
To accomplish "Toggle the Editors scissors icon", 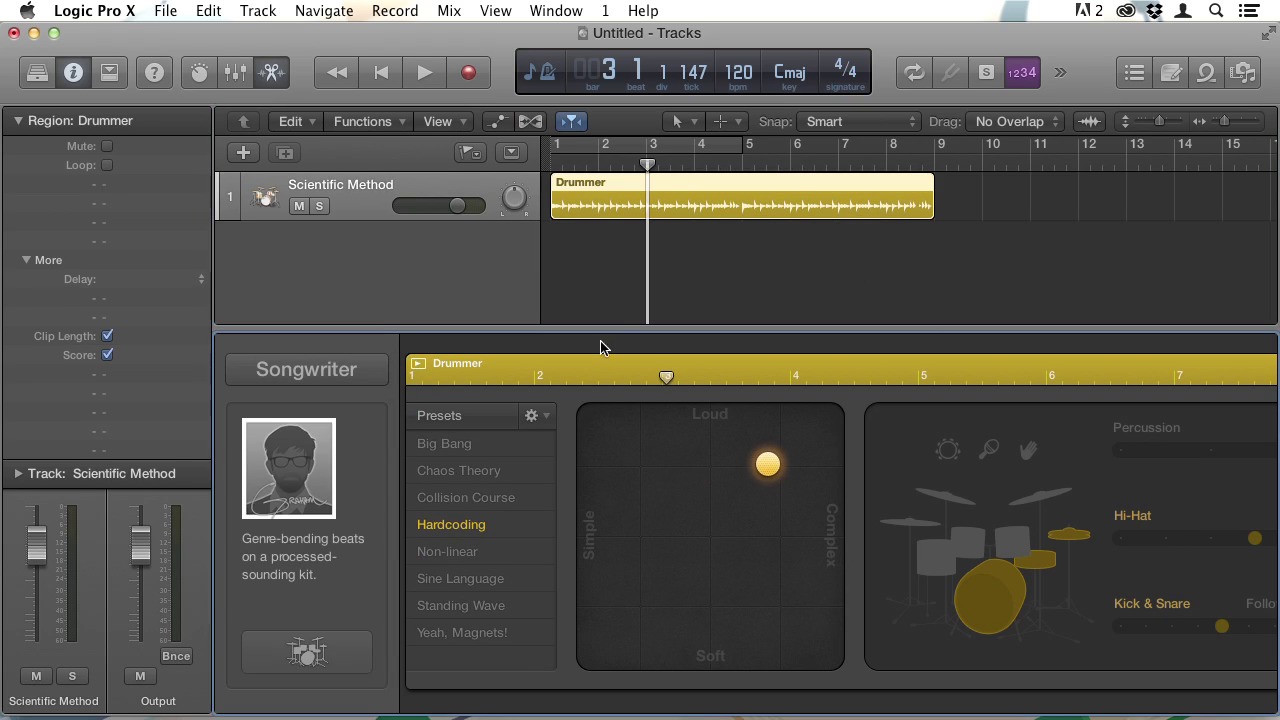I will click(271, 72).
